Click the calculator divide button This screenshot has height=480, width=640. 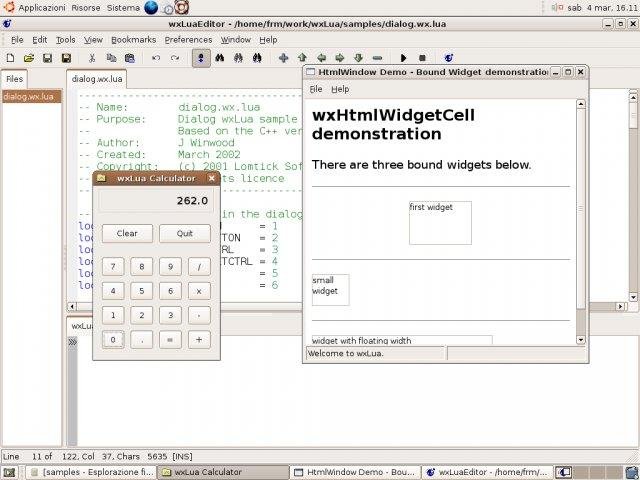tap(199, 267)
